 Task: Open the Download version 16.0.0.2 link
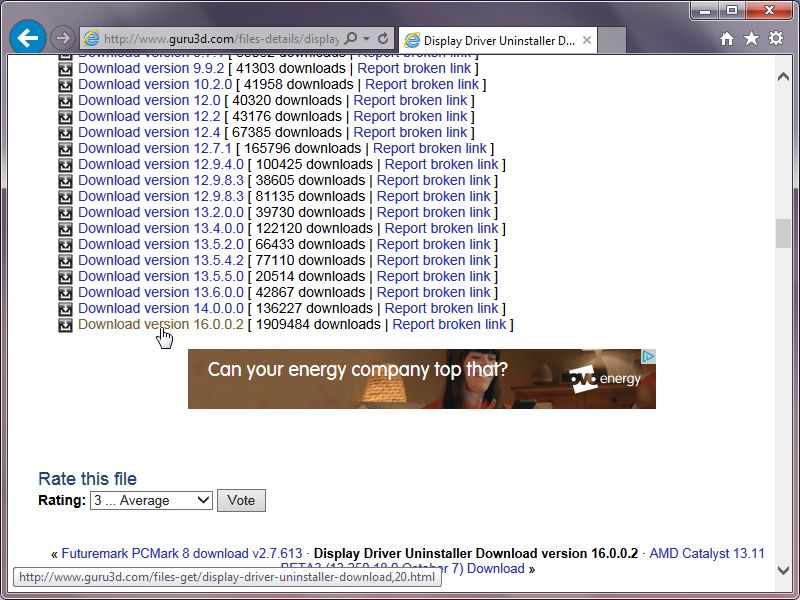coord(161,324)
